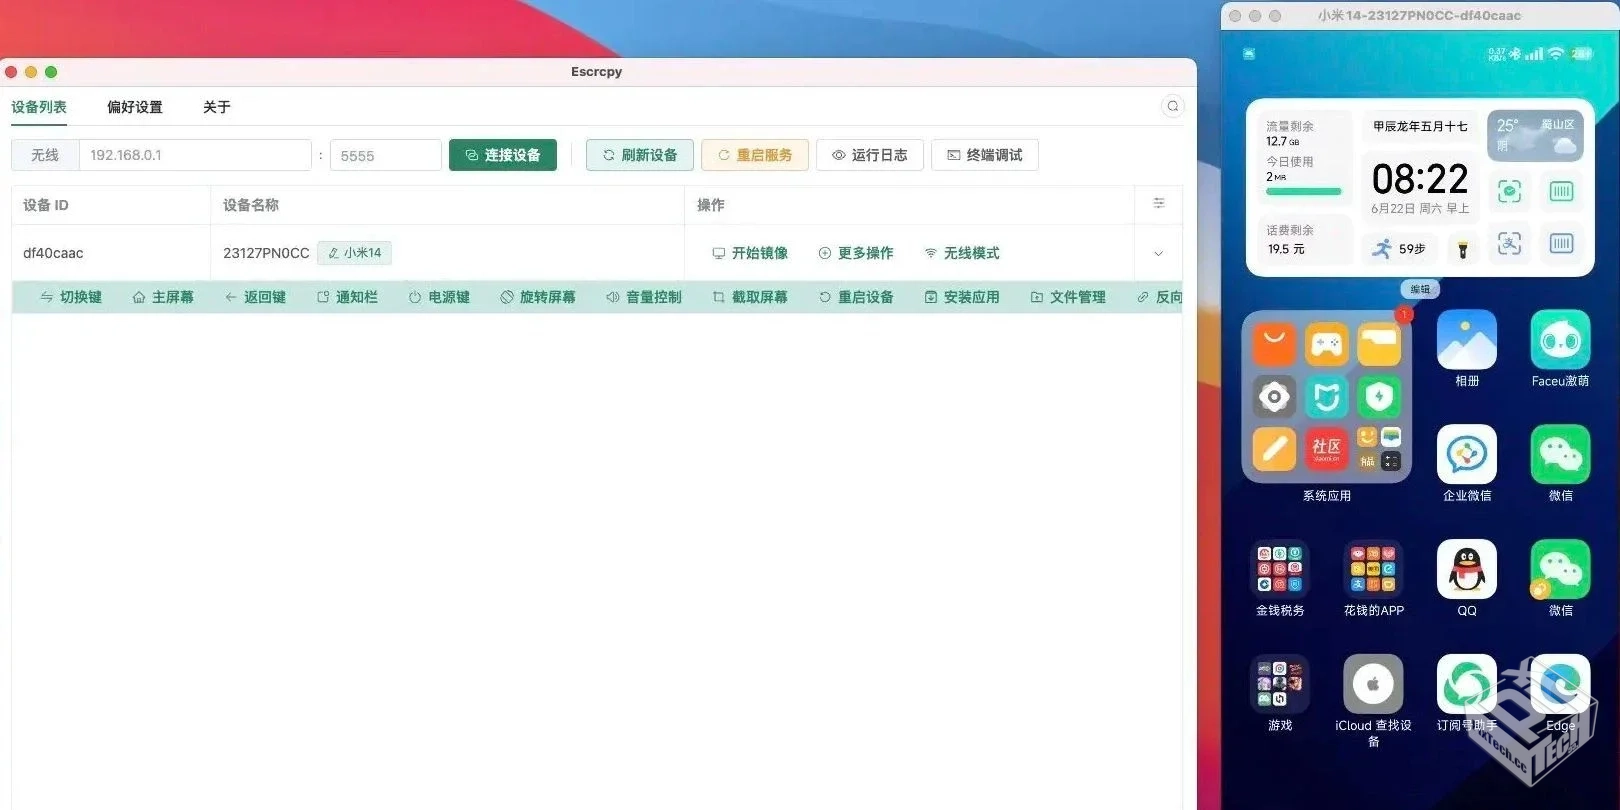Screen dimensions: 1620x810
Task: Open the second 微信 app beside QQ
Action: pyautogui.click(x=1561, y=570)
